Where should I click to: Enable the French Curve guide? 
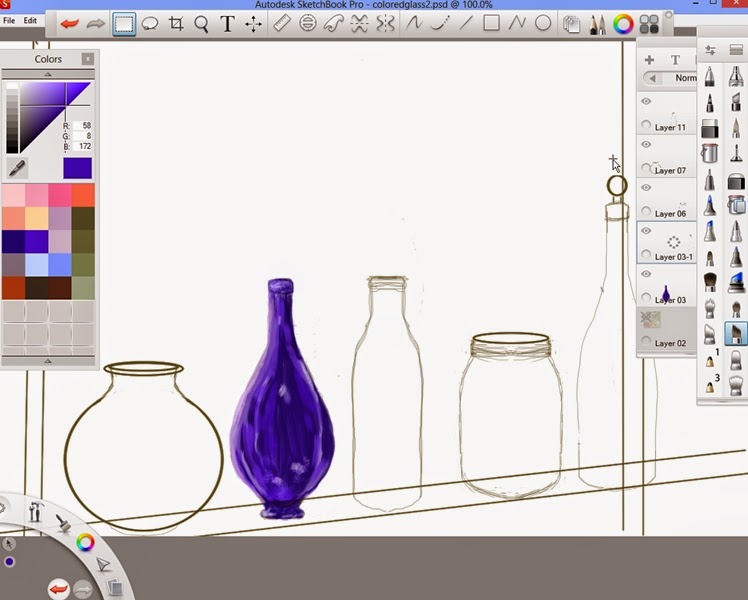(333, 23)
